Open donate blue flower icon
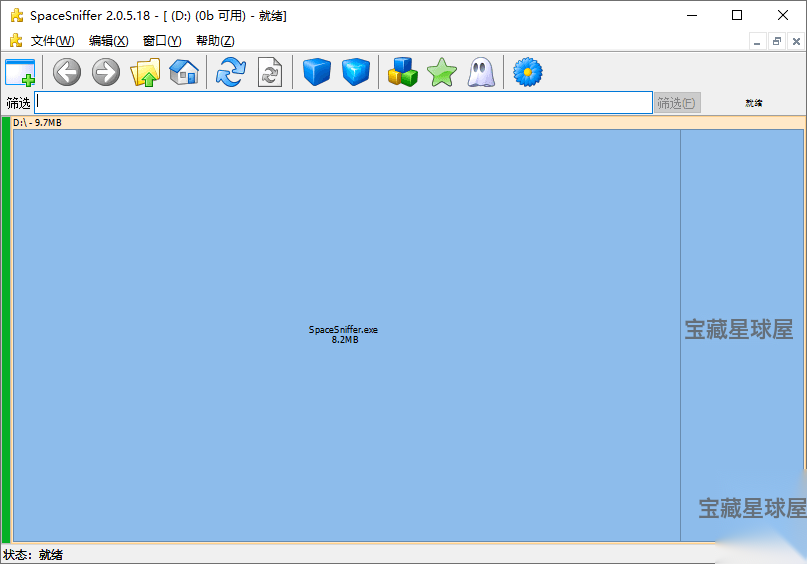The width and height of the screenshot is (807, 564). tap(528, 72)
